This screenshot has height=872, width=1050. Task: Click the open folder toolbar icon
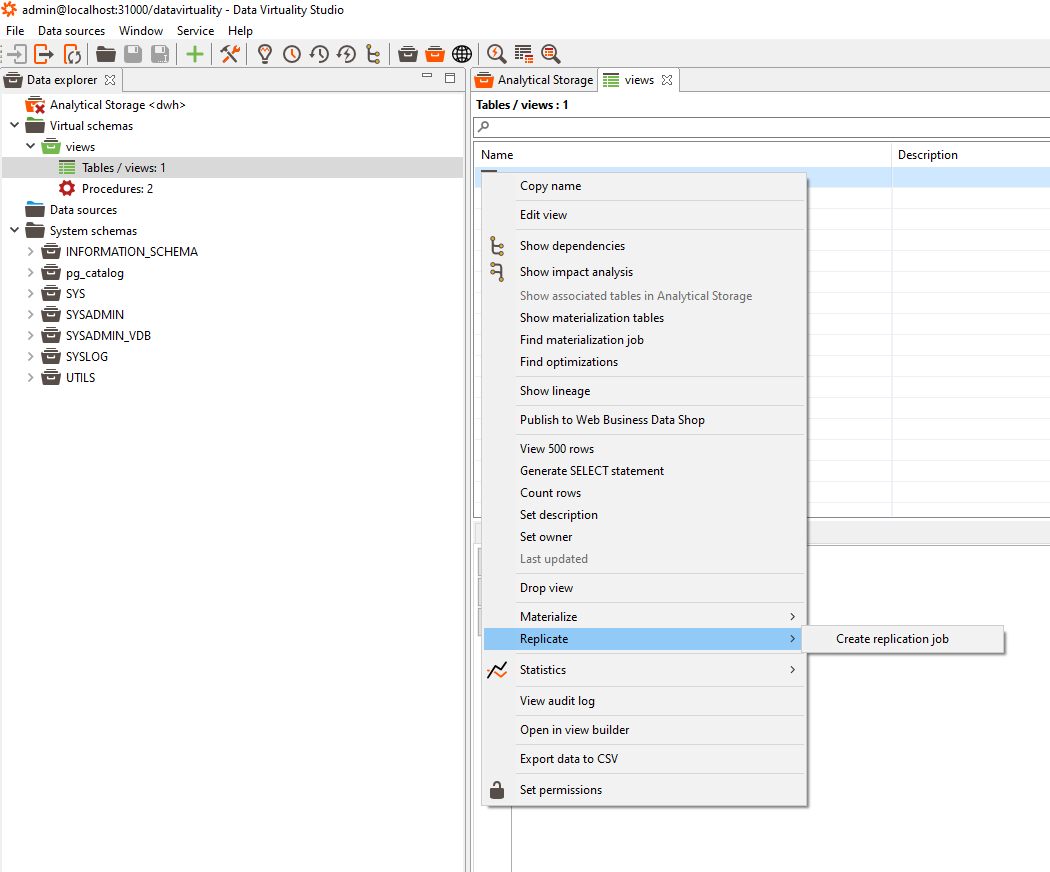pos(105,54)
